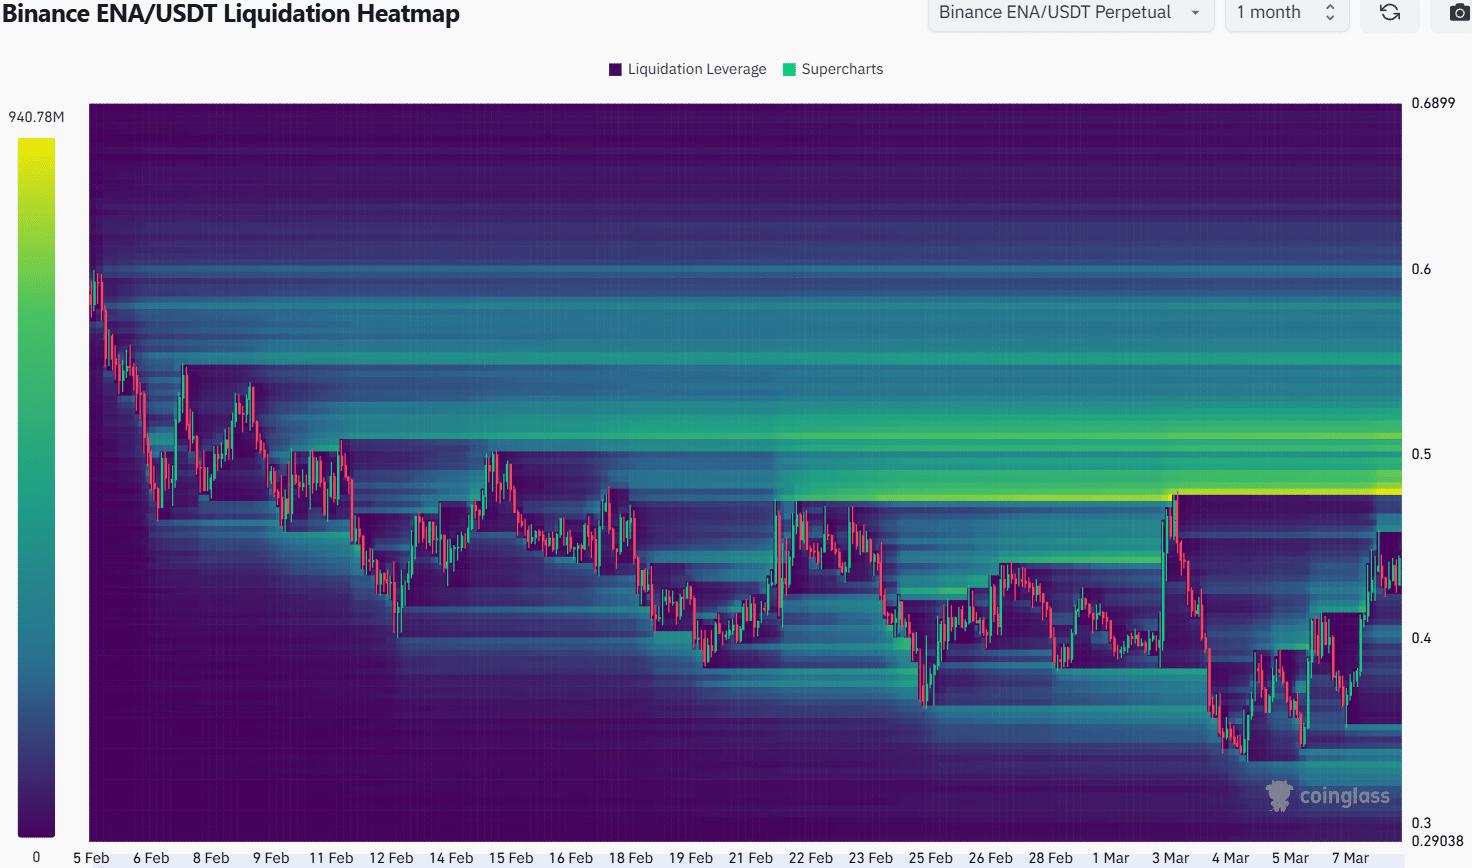
Task: Click the 12 Feb date label
Action: [x=391, y=858]
